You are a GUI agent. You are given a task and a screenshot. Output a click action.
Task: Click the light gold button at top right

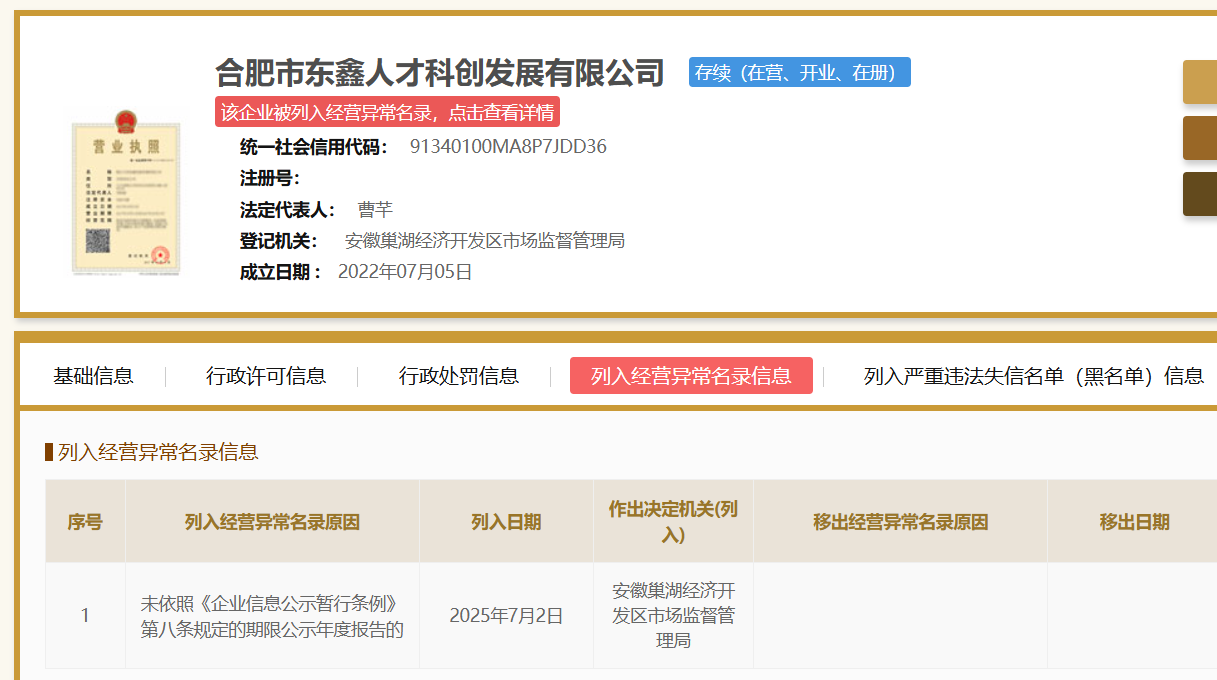1200,82
